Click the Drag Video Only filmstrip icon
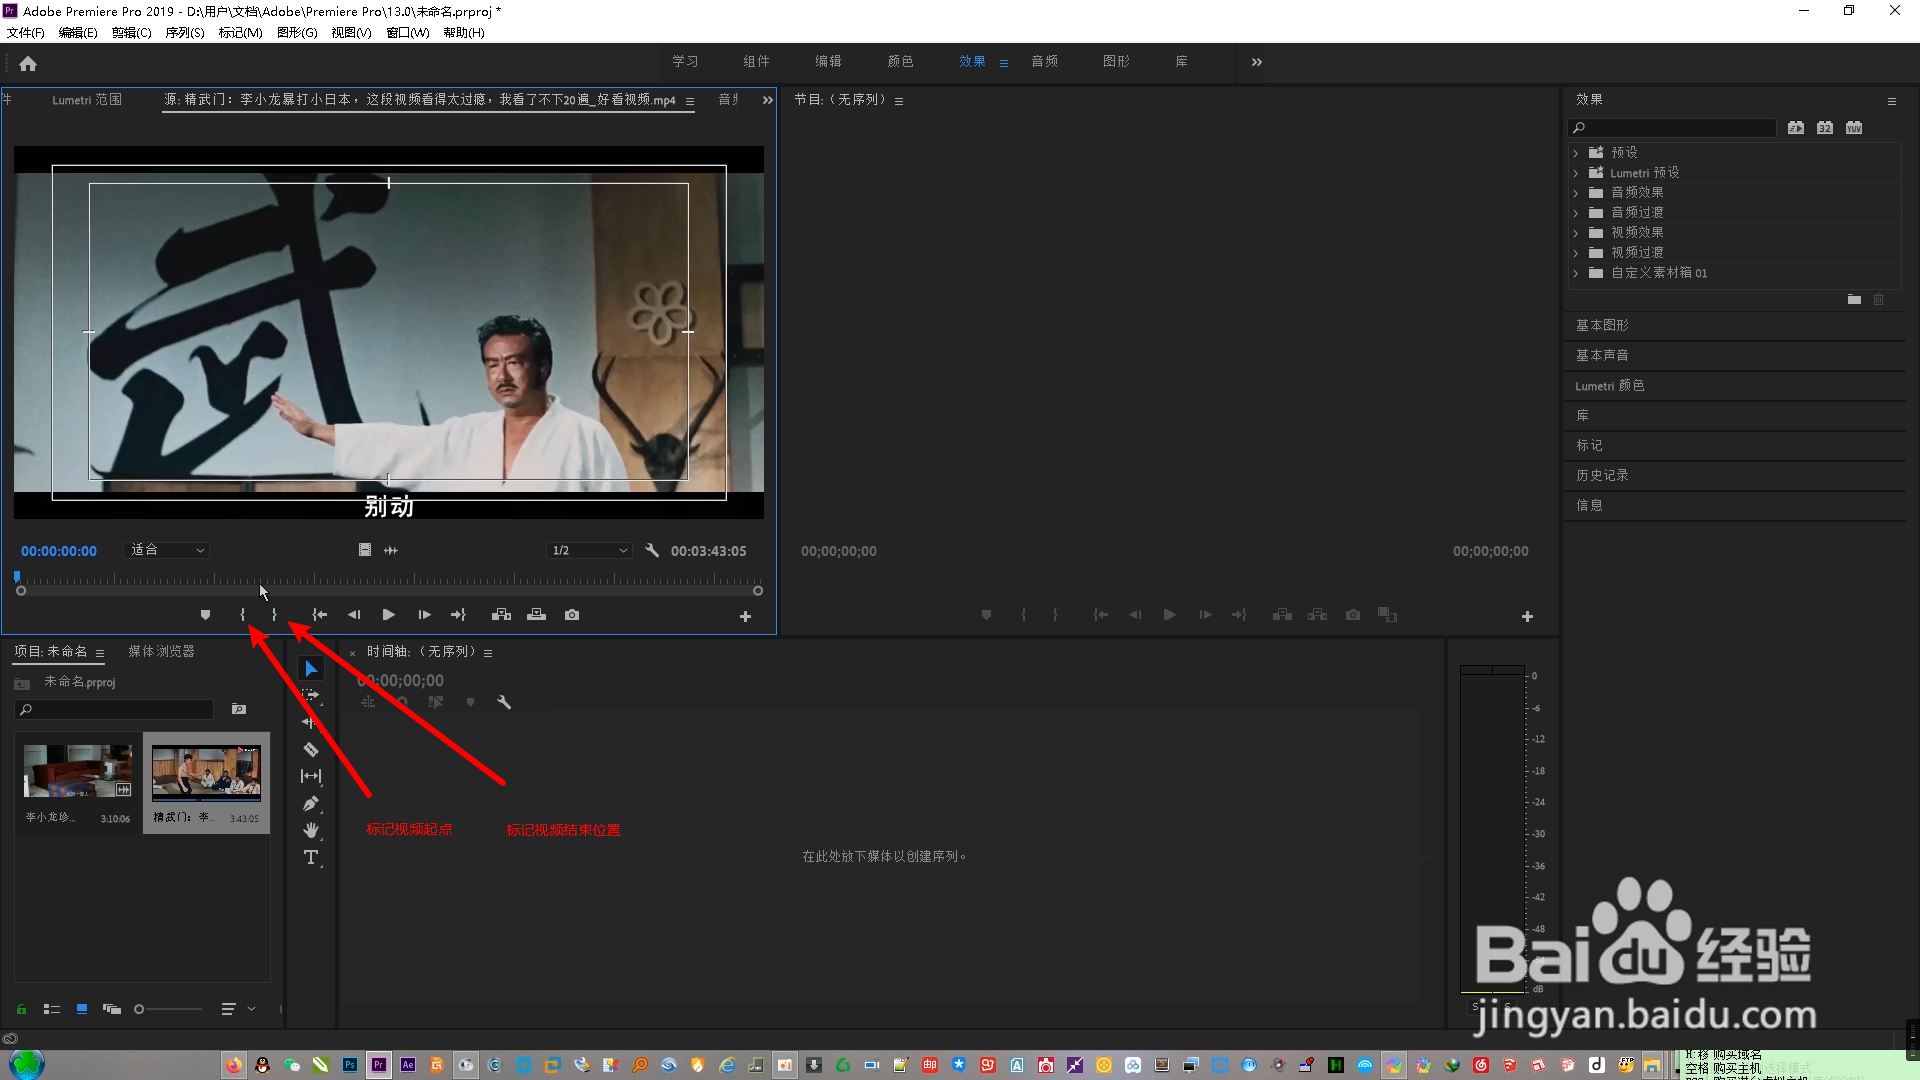The height and width of the screenshot is (1080, 1920). [x=365, y=550]
